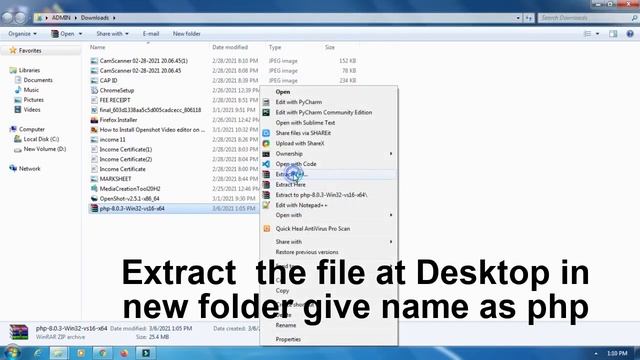Select the Income Certificate(2) file
640x360 pixels.
pyautogui.click(x=126, y=159)
